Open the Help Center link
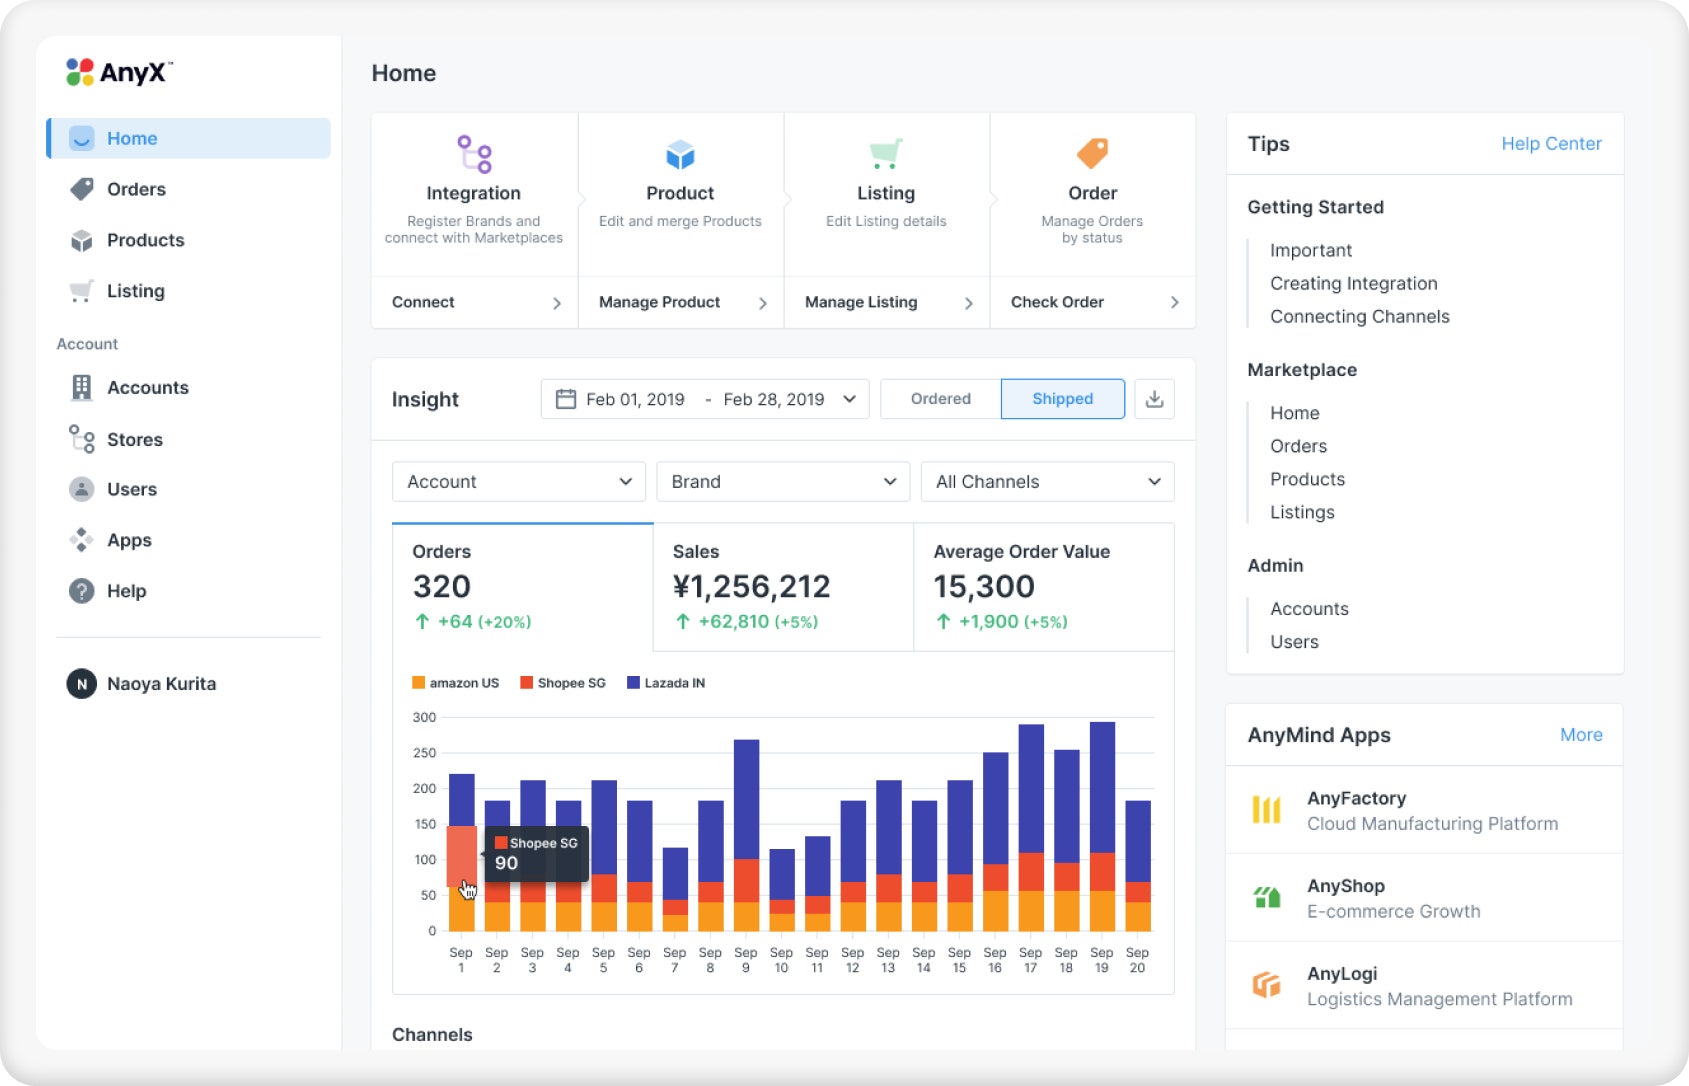1689x1086 pixels. [1551, 144]
